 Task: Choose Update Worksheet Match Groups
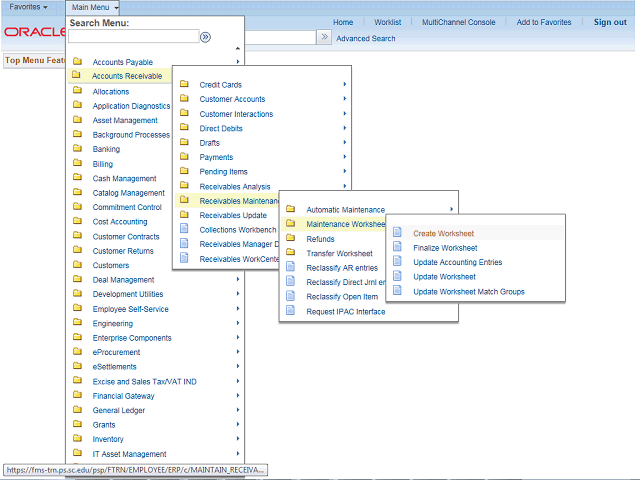tap(468, 291)
